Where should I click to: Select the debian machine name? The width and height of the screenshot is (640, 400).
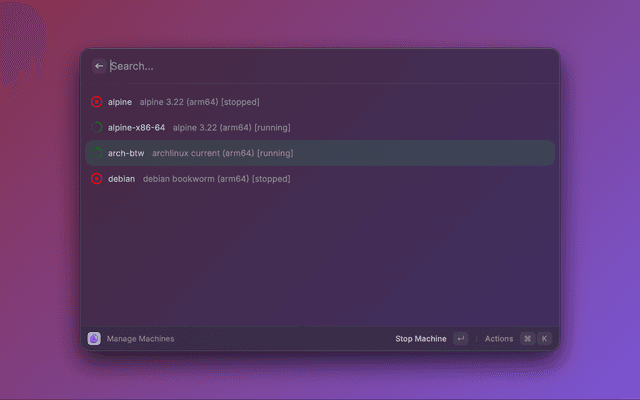coord(121,179)
